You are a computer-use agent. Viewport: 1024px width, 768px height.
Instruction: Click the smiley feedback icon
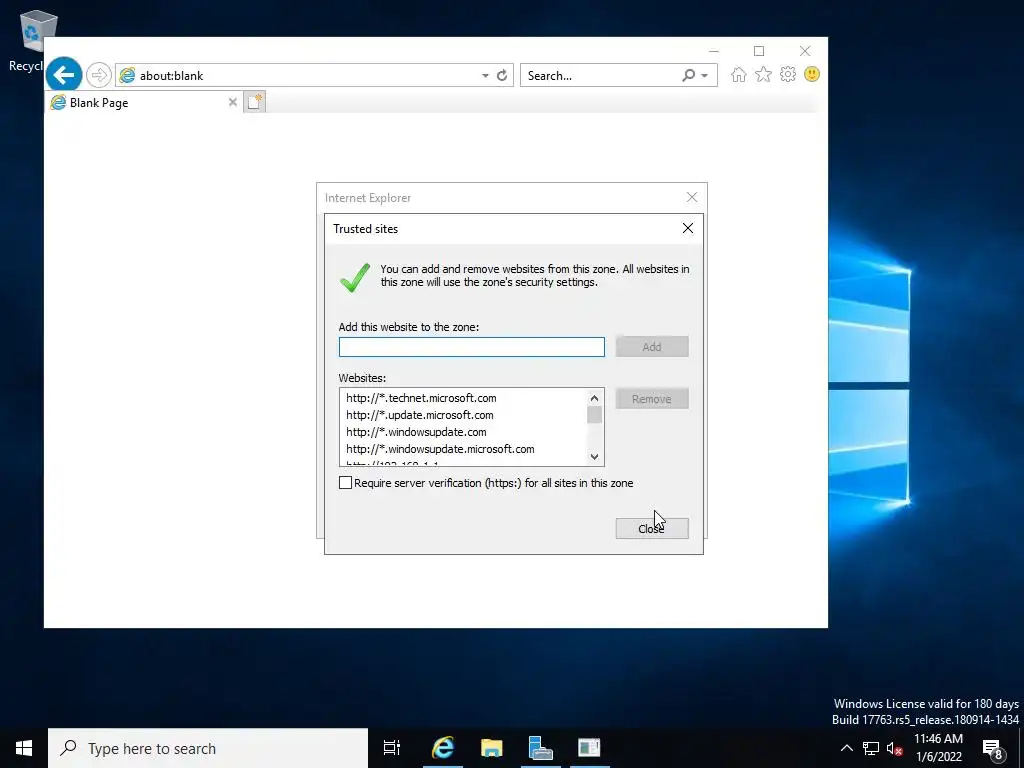812,74
